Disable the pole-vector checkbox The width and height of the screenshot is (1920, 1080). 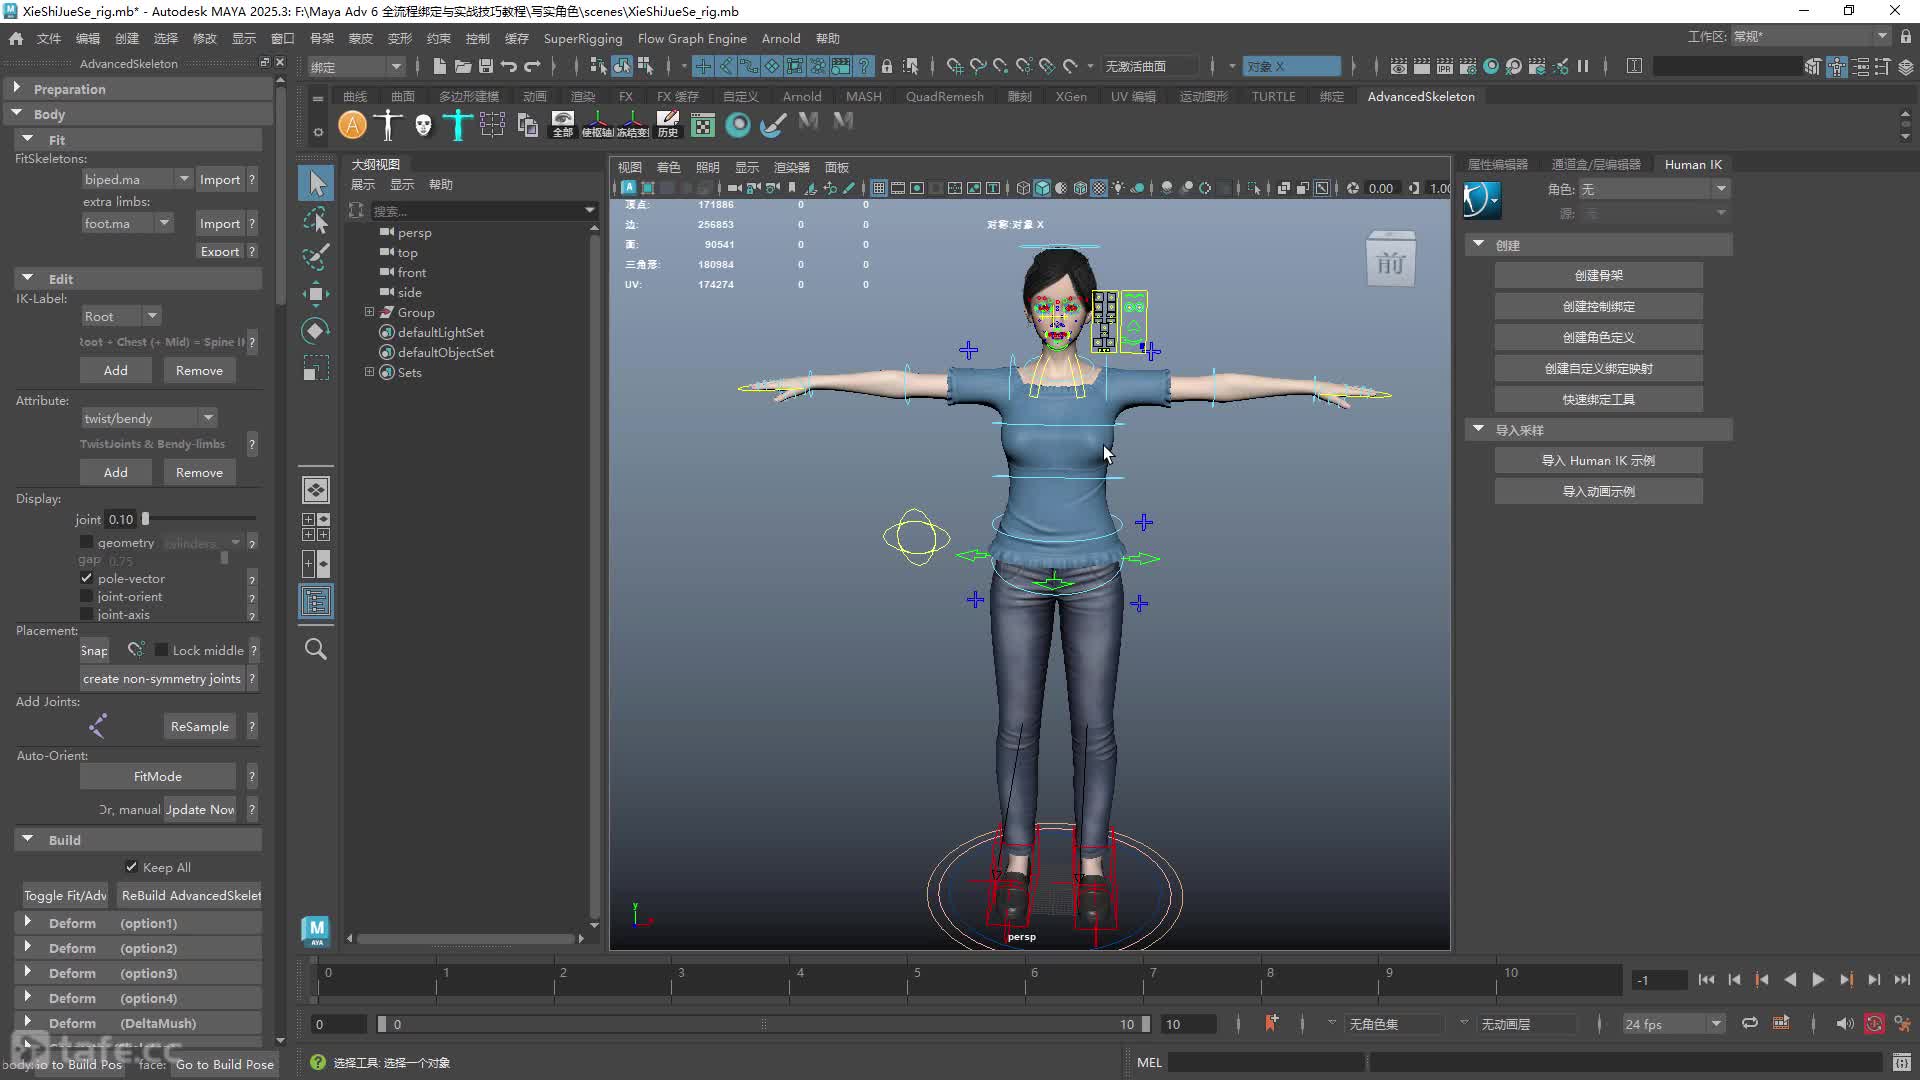point(87,578)
